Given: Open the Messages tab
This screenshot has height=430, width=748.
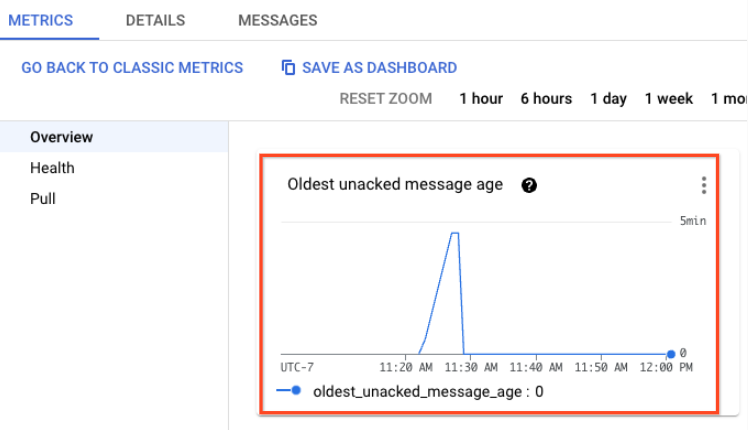Looking at the screenshot, I should tap(277, 20).
